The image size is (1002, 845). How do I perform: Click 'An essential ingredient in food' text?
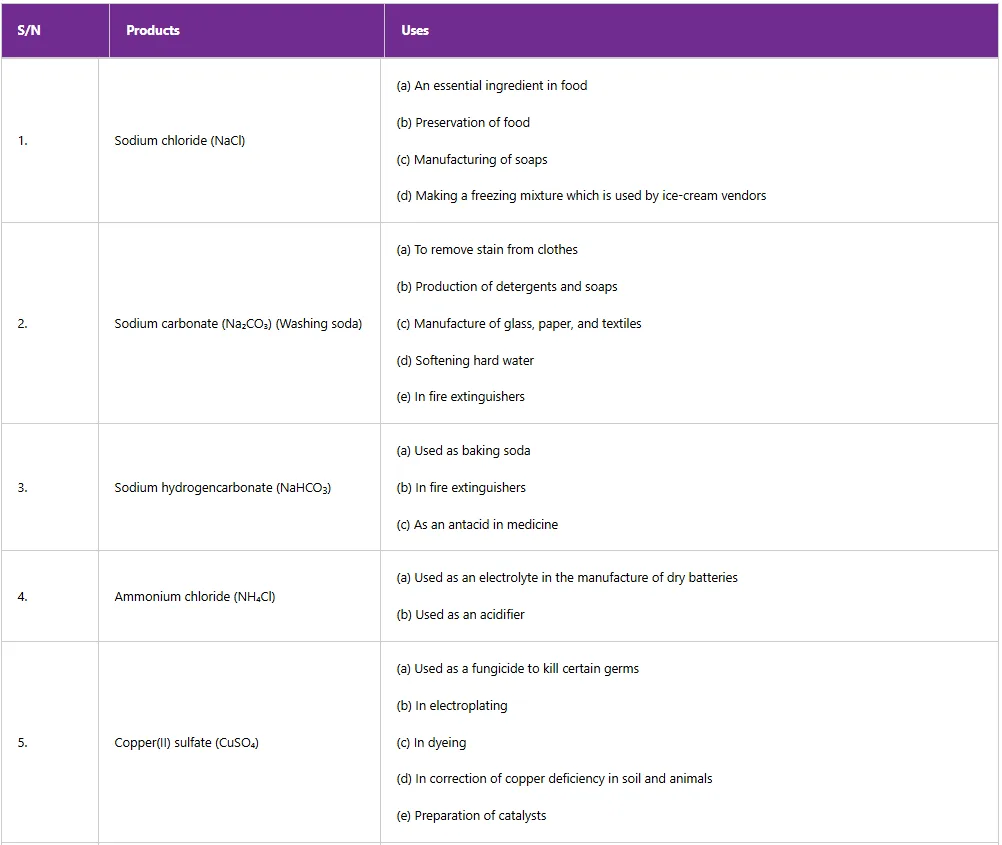click(x=492, y=86)
